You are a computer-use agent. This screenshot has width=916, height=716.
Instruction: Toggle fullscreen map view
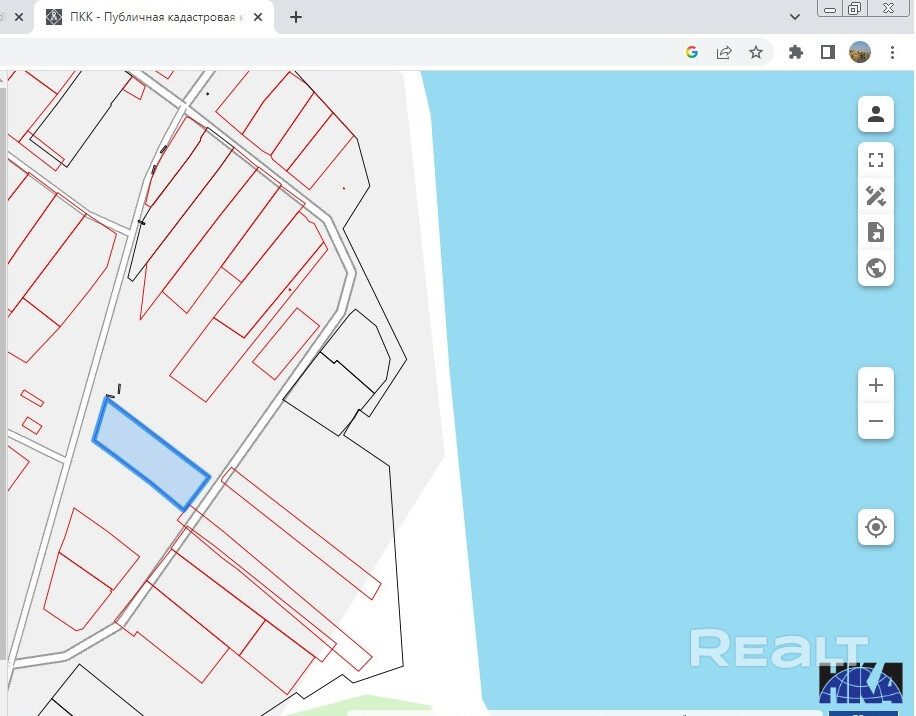coord(875,161)
